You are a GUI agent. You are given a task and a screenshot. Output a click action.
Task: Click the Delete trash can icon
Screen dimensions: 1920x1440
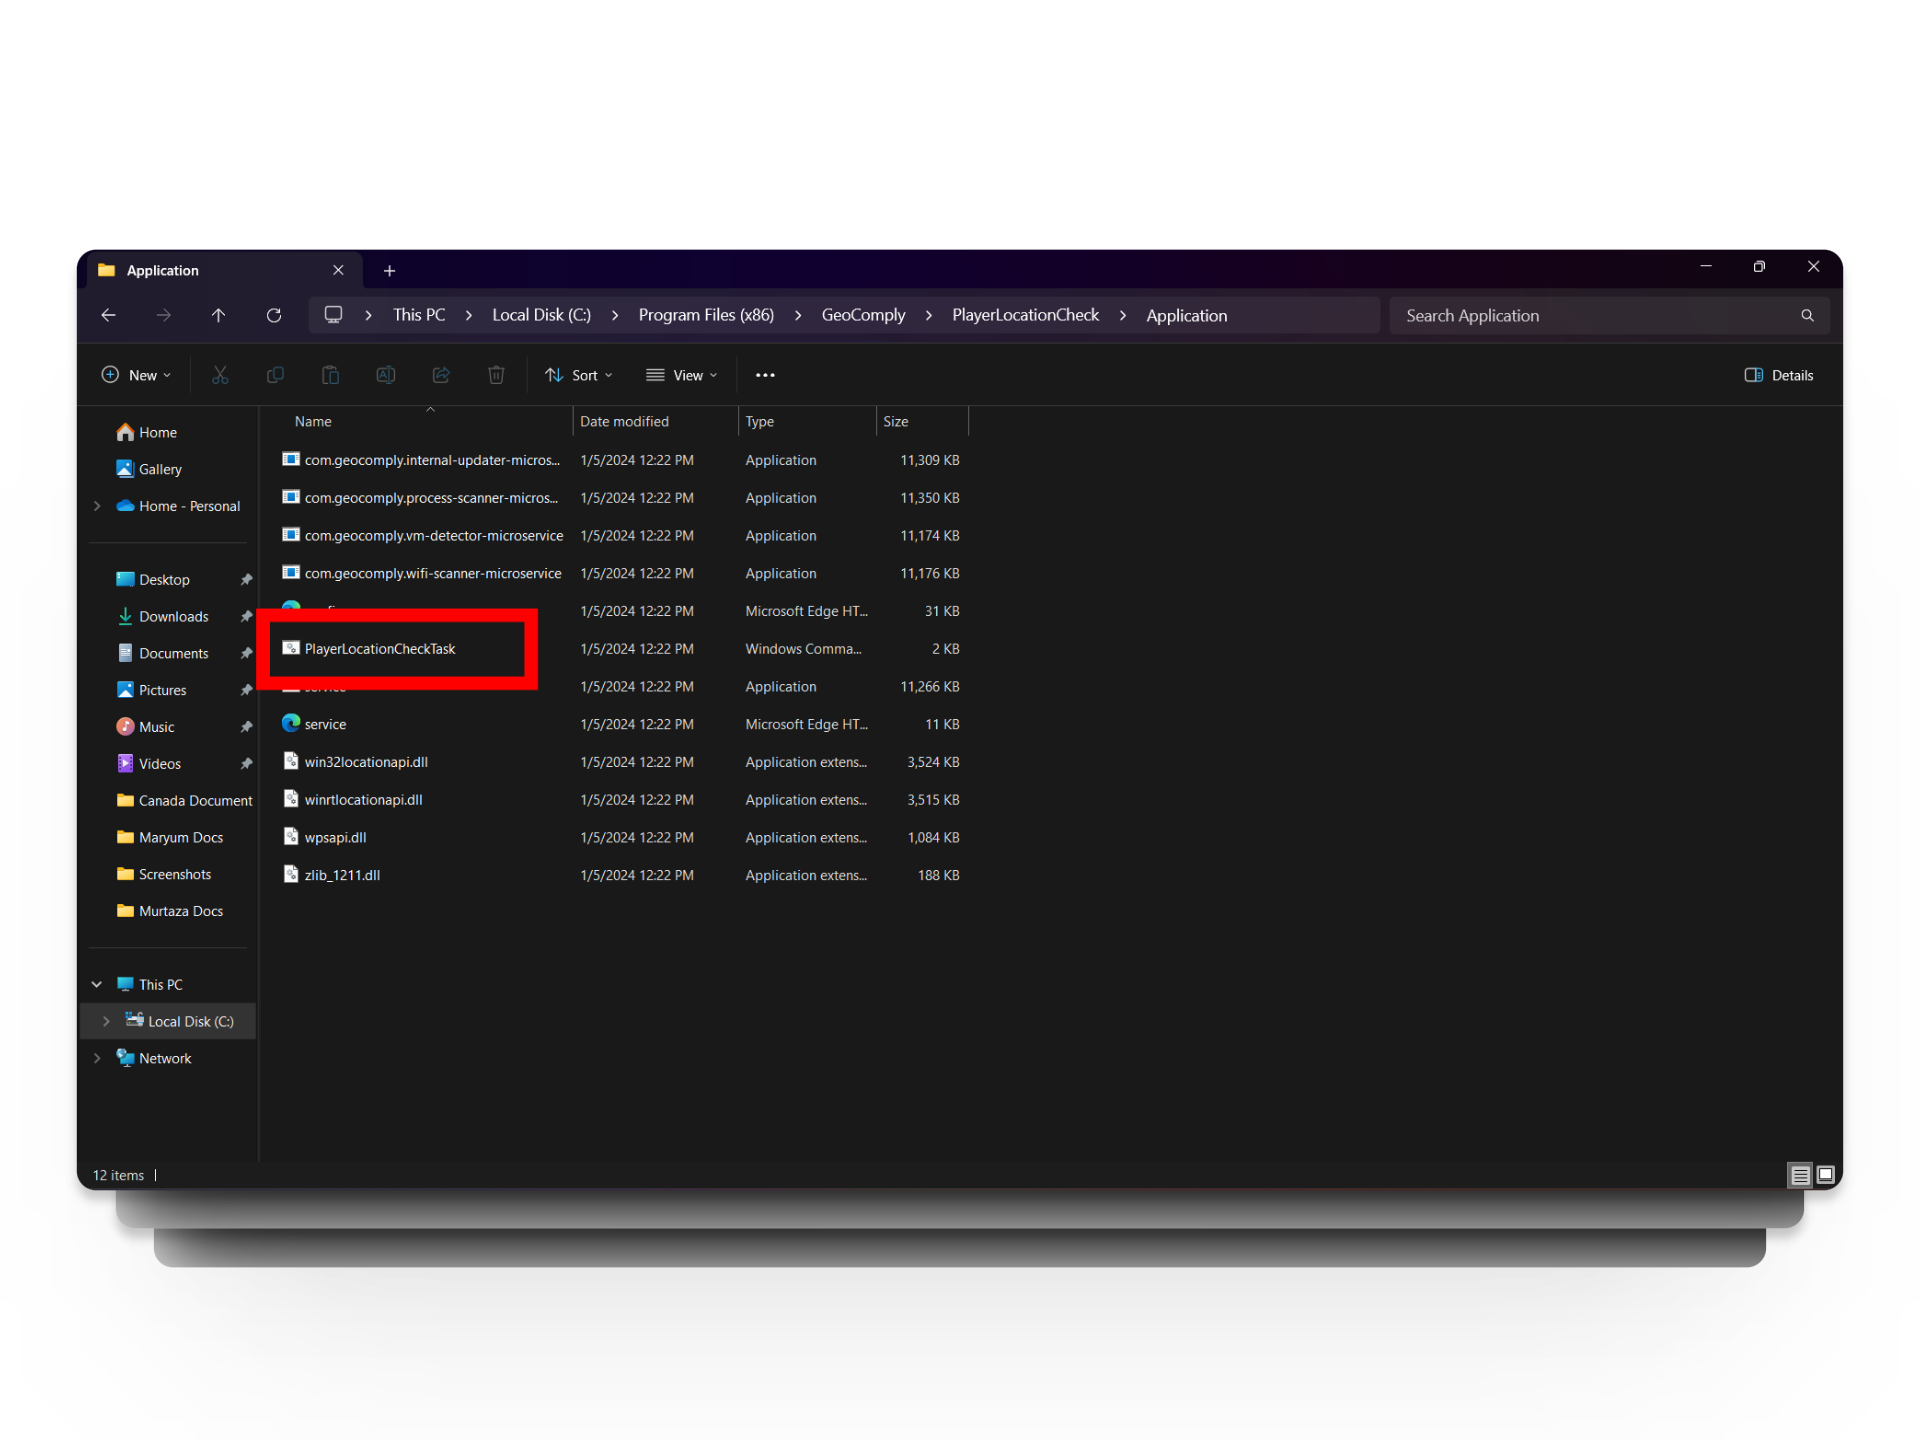coord(496,375)
